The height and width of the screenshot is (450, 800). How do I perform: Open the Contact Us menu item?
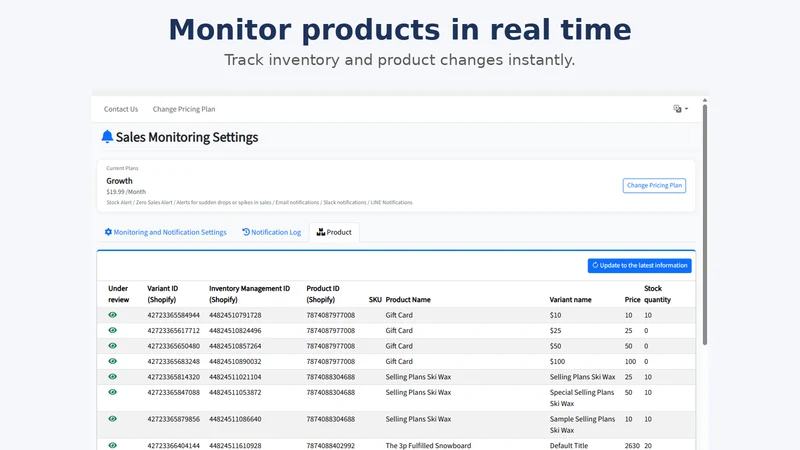[121, 109]
